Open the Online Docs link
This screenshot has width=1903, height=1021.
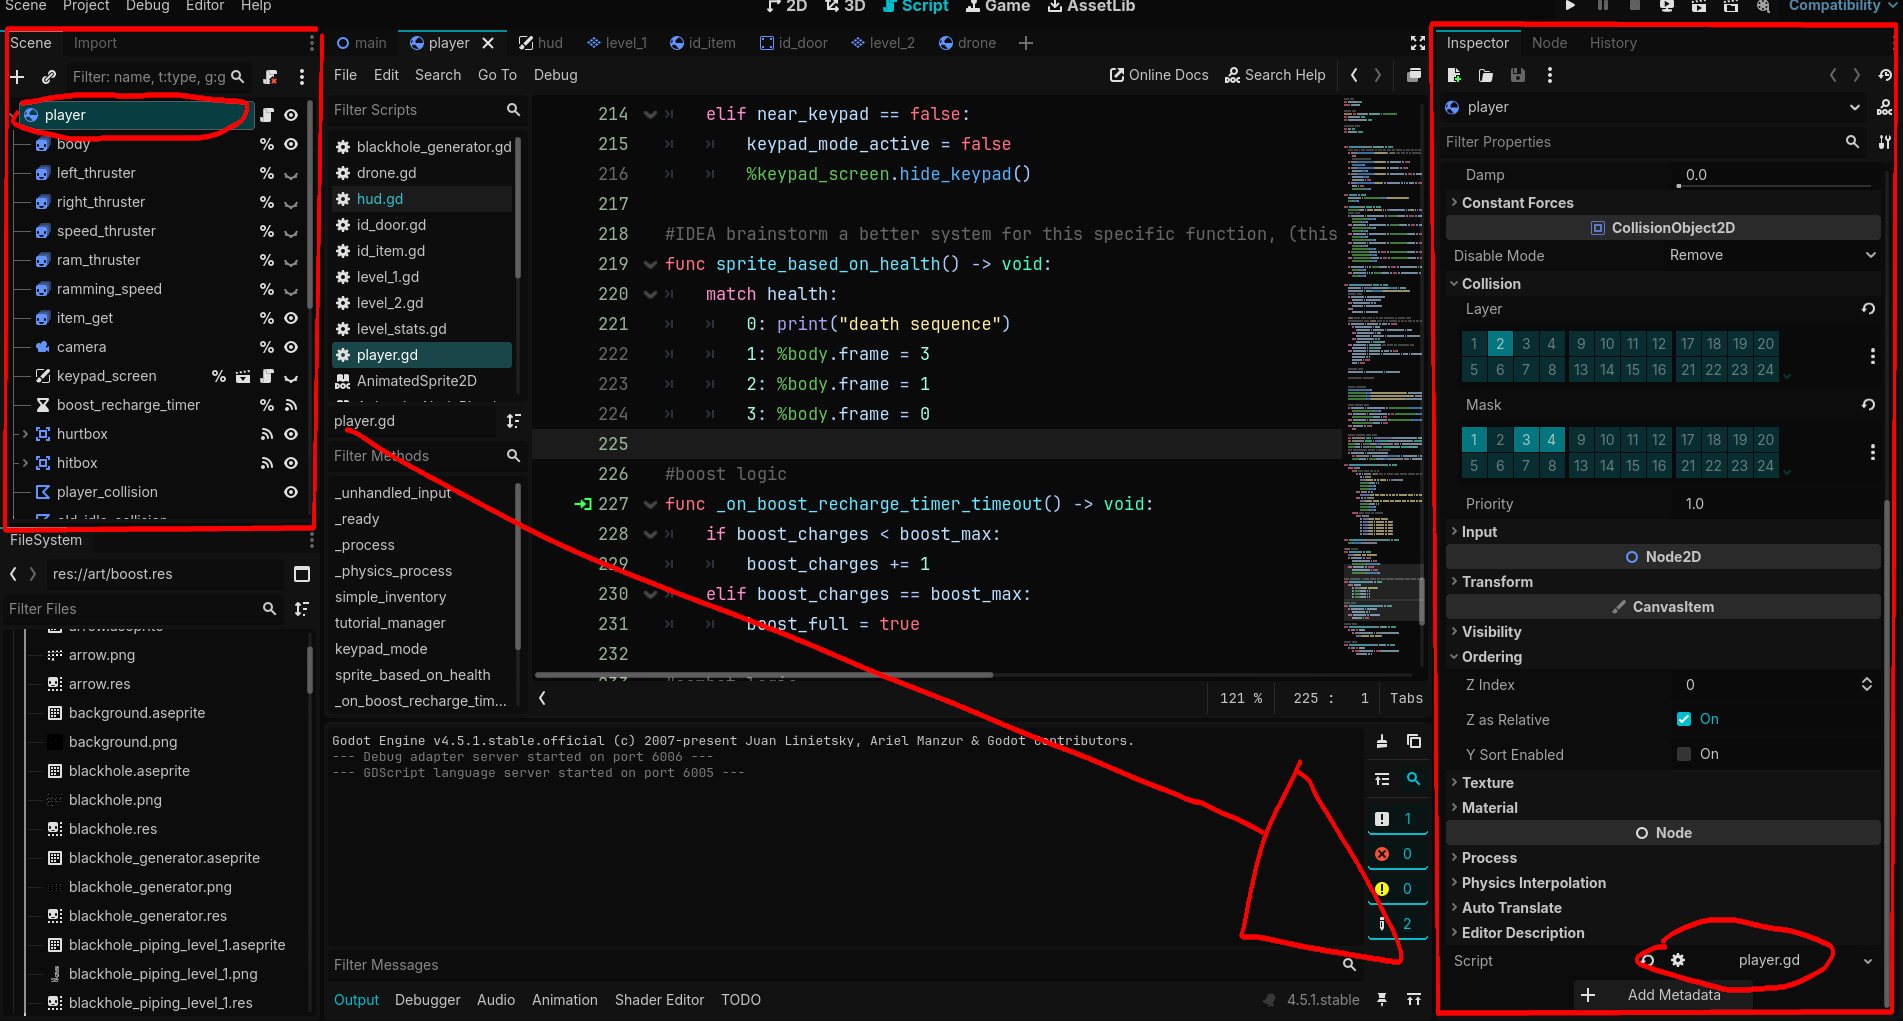[x=1159, y=75]
